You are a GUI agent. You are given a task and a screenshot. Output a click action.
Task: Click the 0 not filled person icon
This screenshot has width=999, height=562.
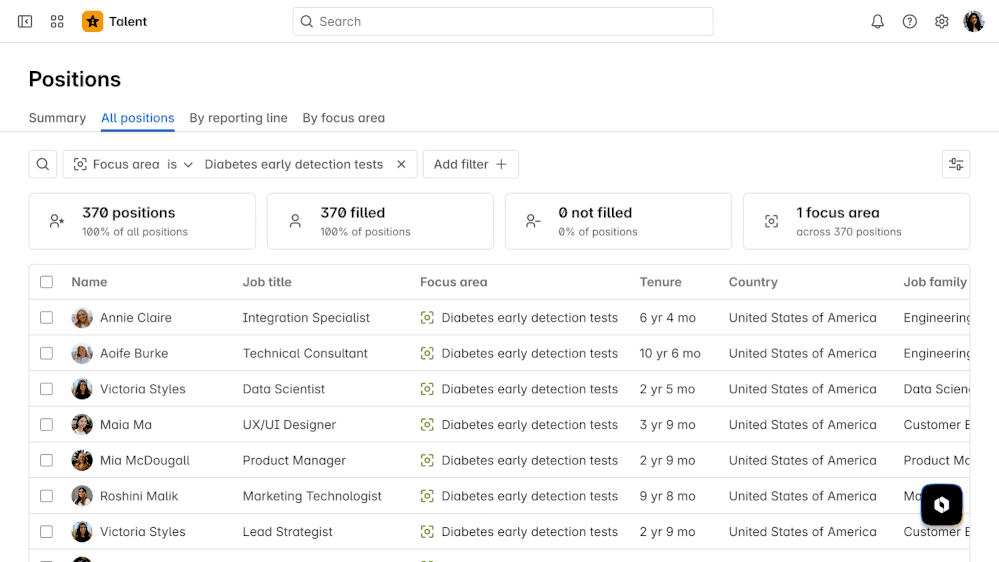click(x=533, y=221)
